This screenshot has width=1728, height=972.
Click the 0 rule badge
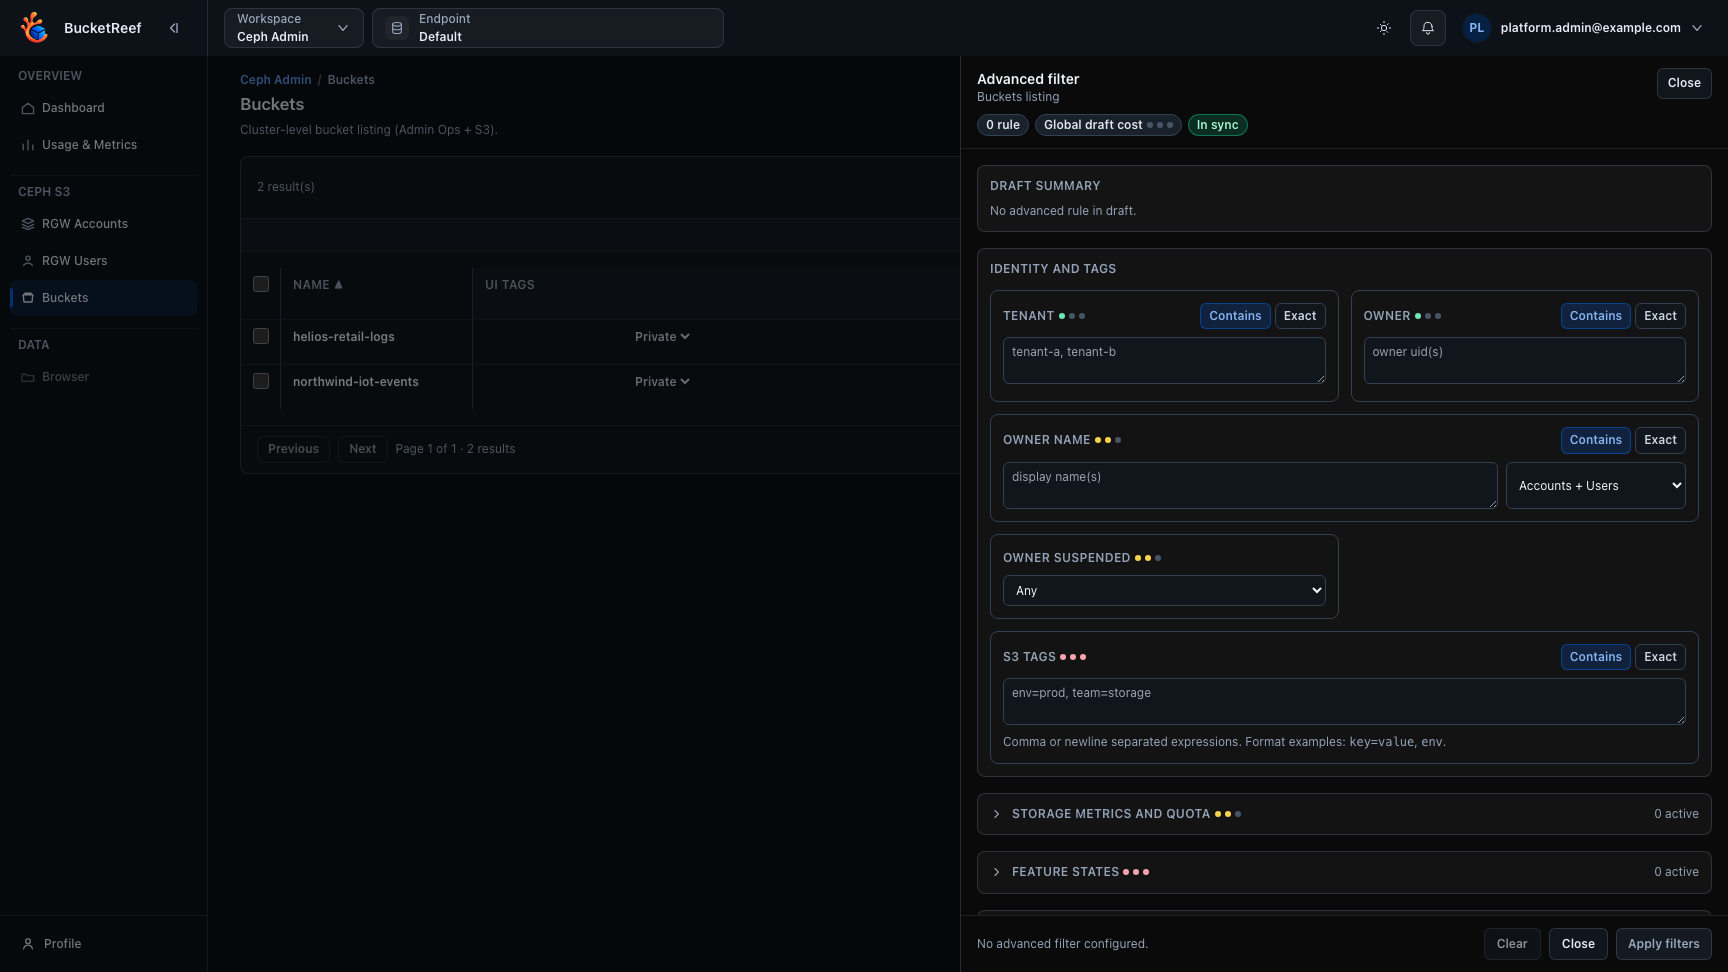coord(1003,125)
